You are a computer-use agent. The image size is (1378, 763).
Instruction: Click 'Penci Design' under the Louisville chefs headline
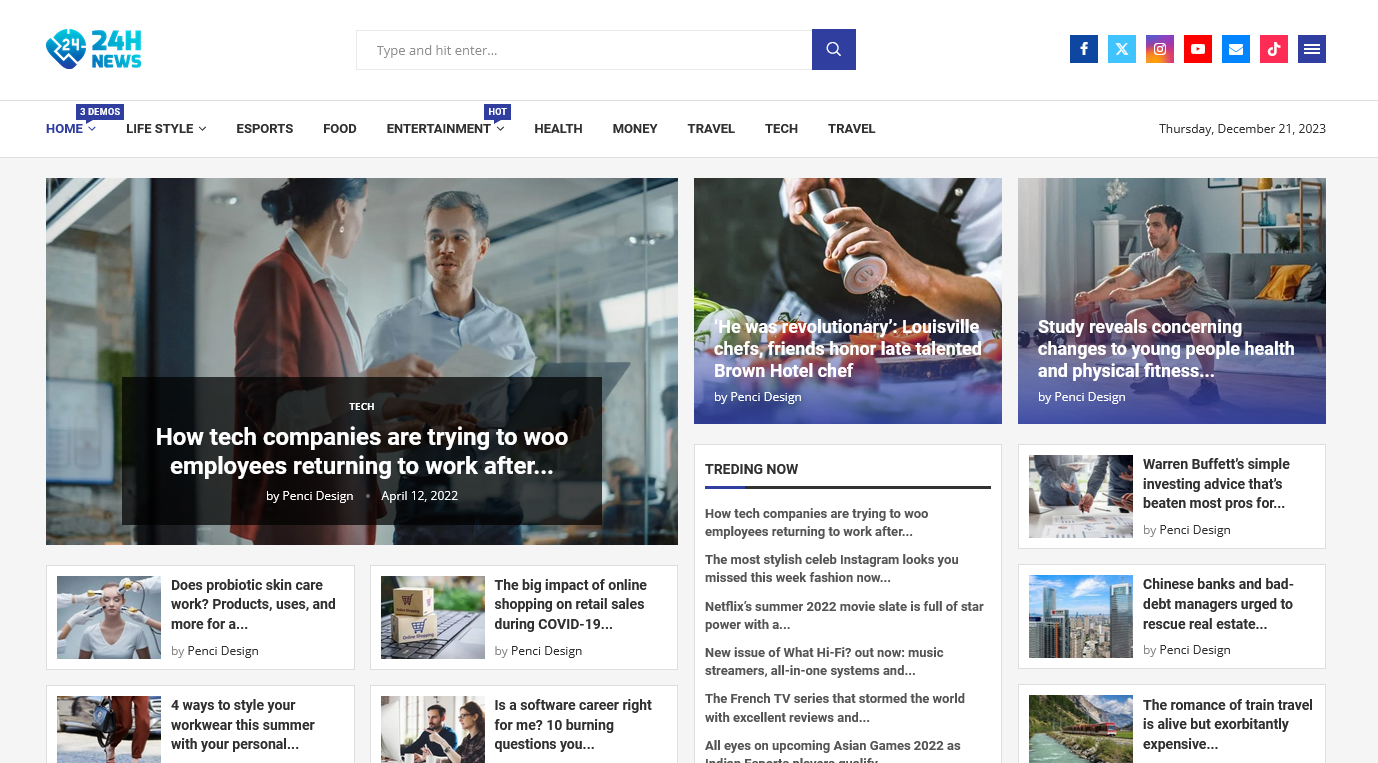766,397
